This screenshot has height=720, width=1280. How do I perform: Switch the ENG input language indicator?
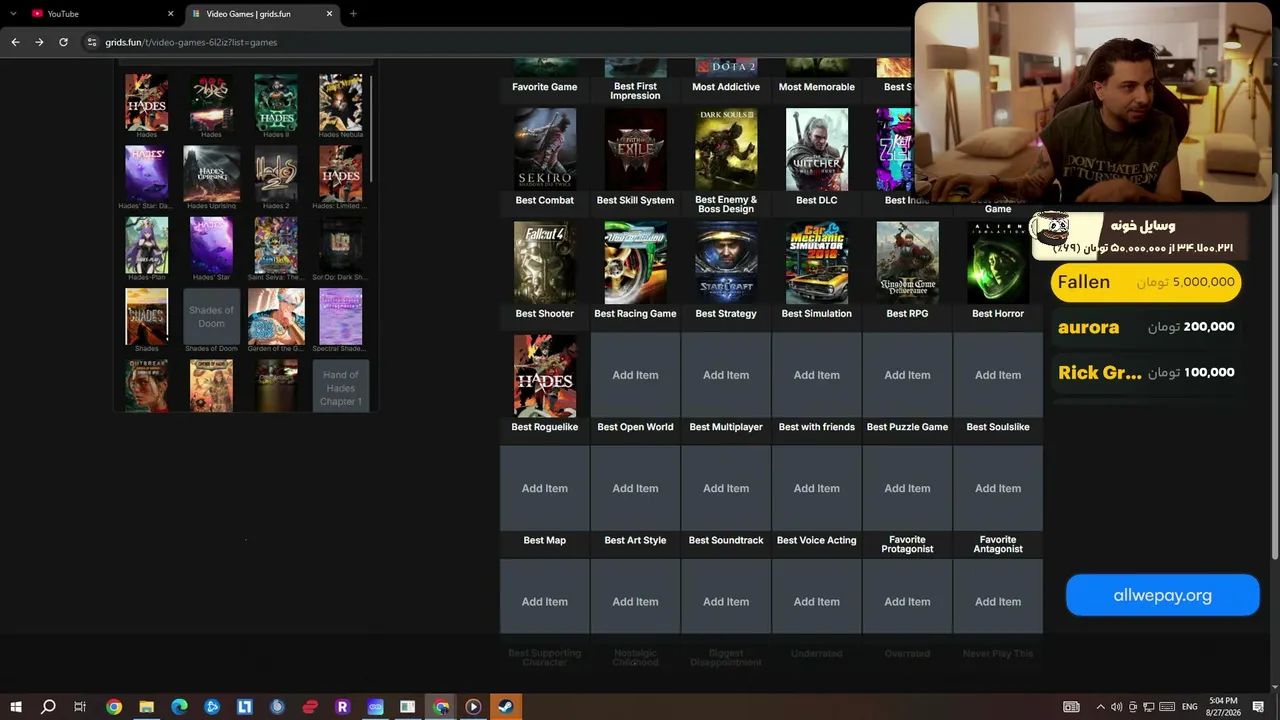1189,707
